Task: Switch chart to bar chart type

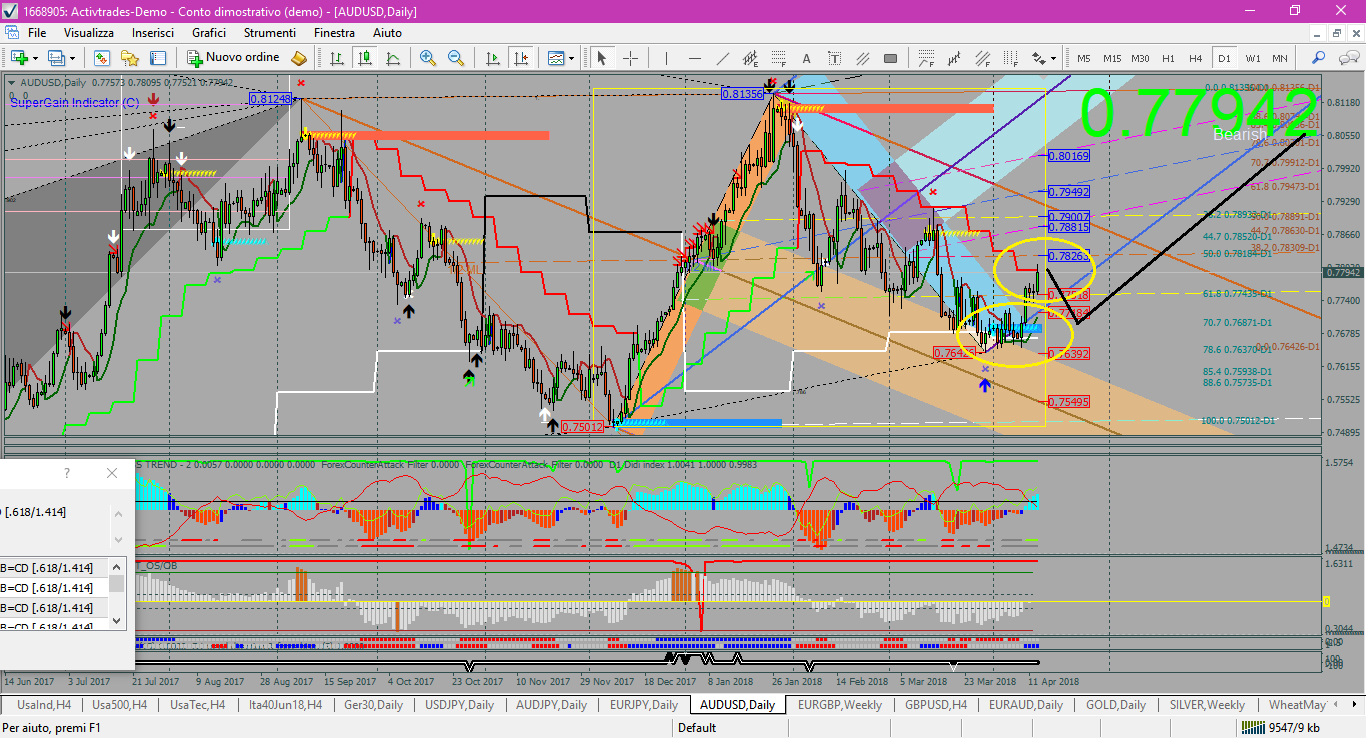Action: (x=336, y=58)
